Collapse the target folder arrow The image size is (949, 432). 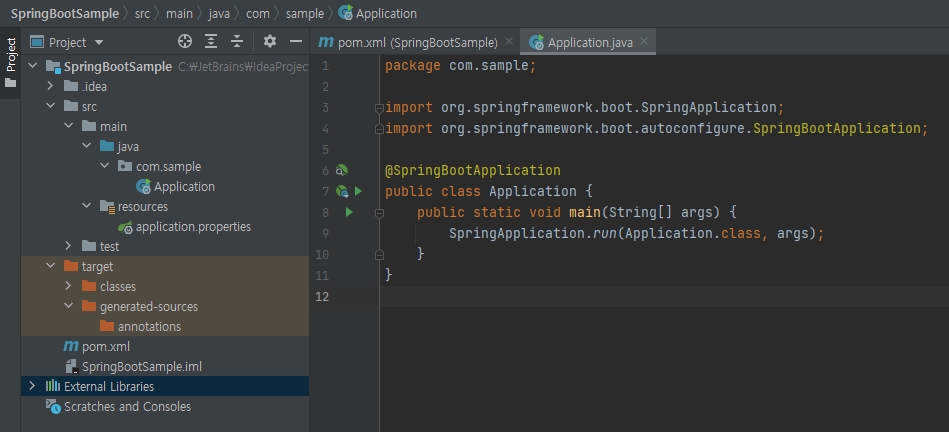click(50, 266)
